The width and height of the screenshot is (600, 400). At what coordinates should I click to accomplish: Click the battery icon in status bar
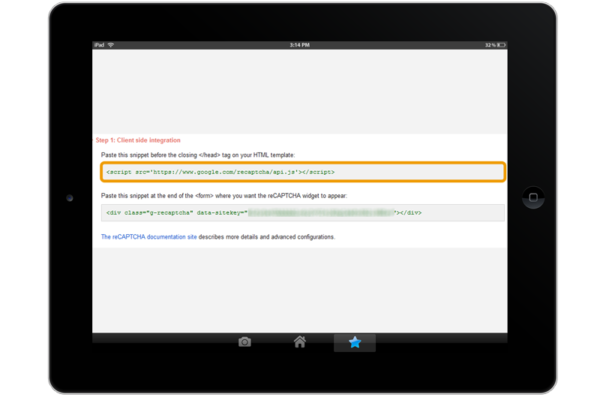click(500, 45)
